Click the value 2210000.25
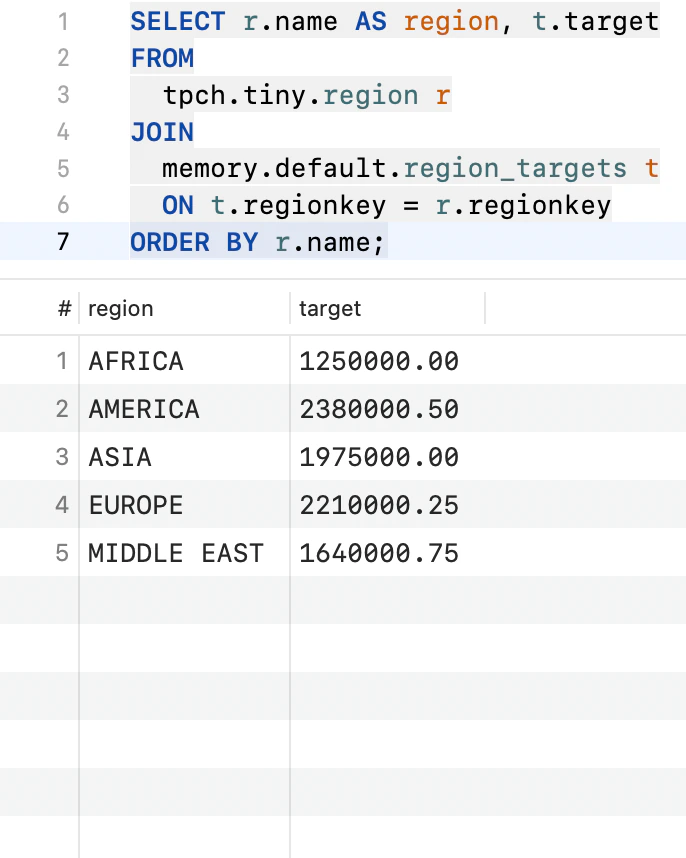Image resolution: width=686 pixels, height=858 pixels. tap(379, 505)
